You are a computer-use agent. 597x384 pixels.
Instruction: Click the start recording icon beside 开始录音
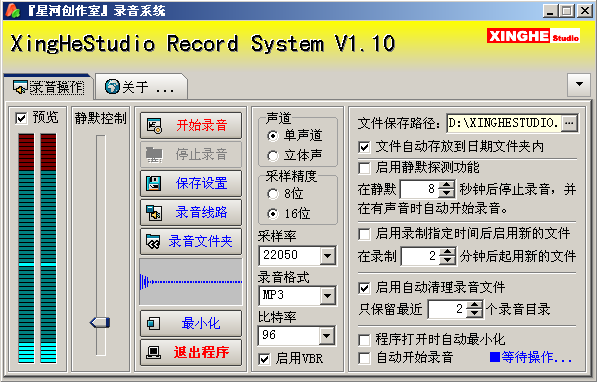(x=155, y=126)
